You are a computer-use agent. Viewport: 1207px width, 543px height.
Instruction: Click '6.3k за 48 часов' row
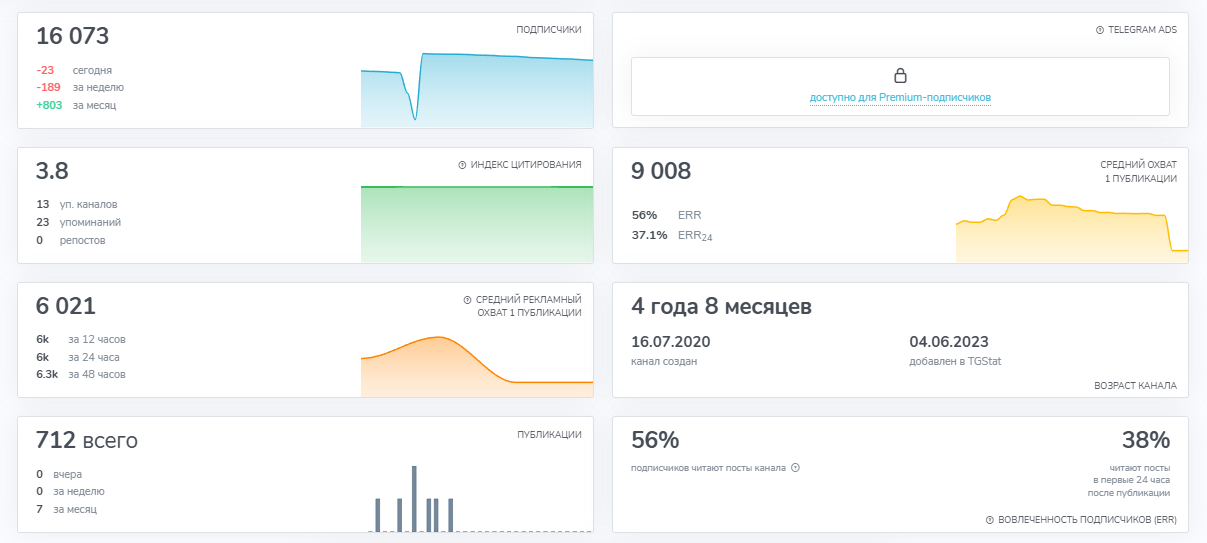pyautogui.click(x=81, y=374)
